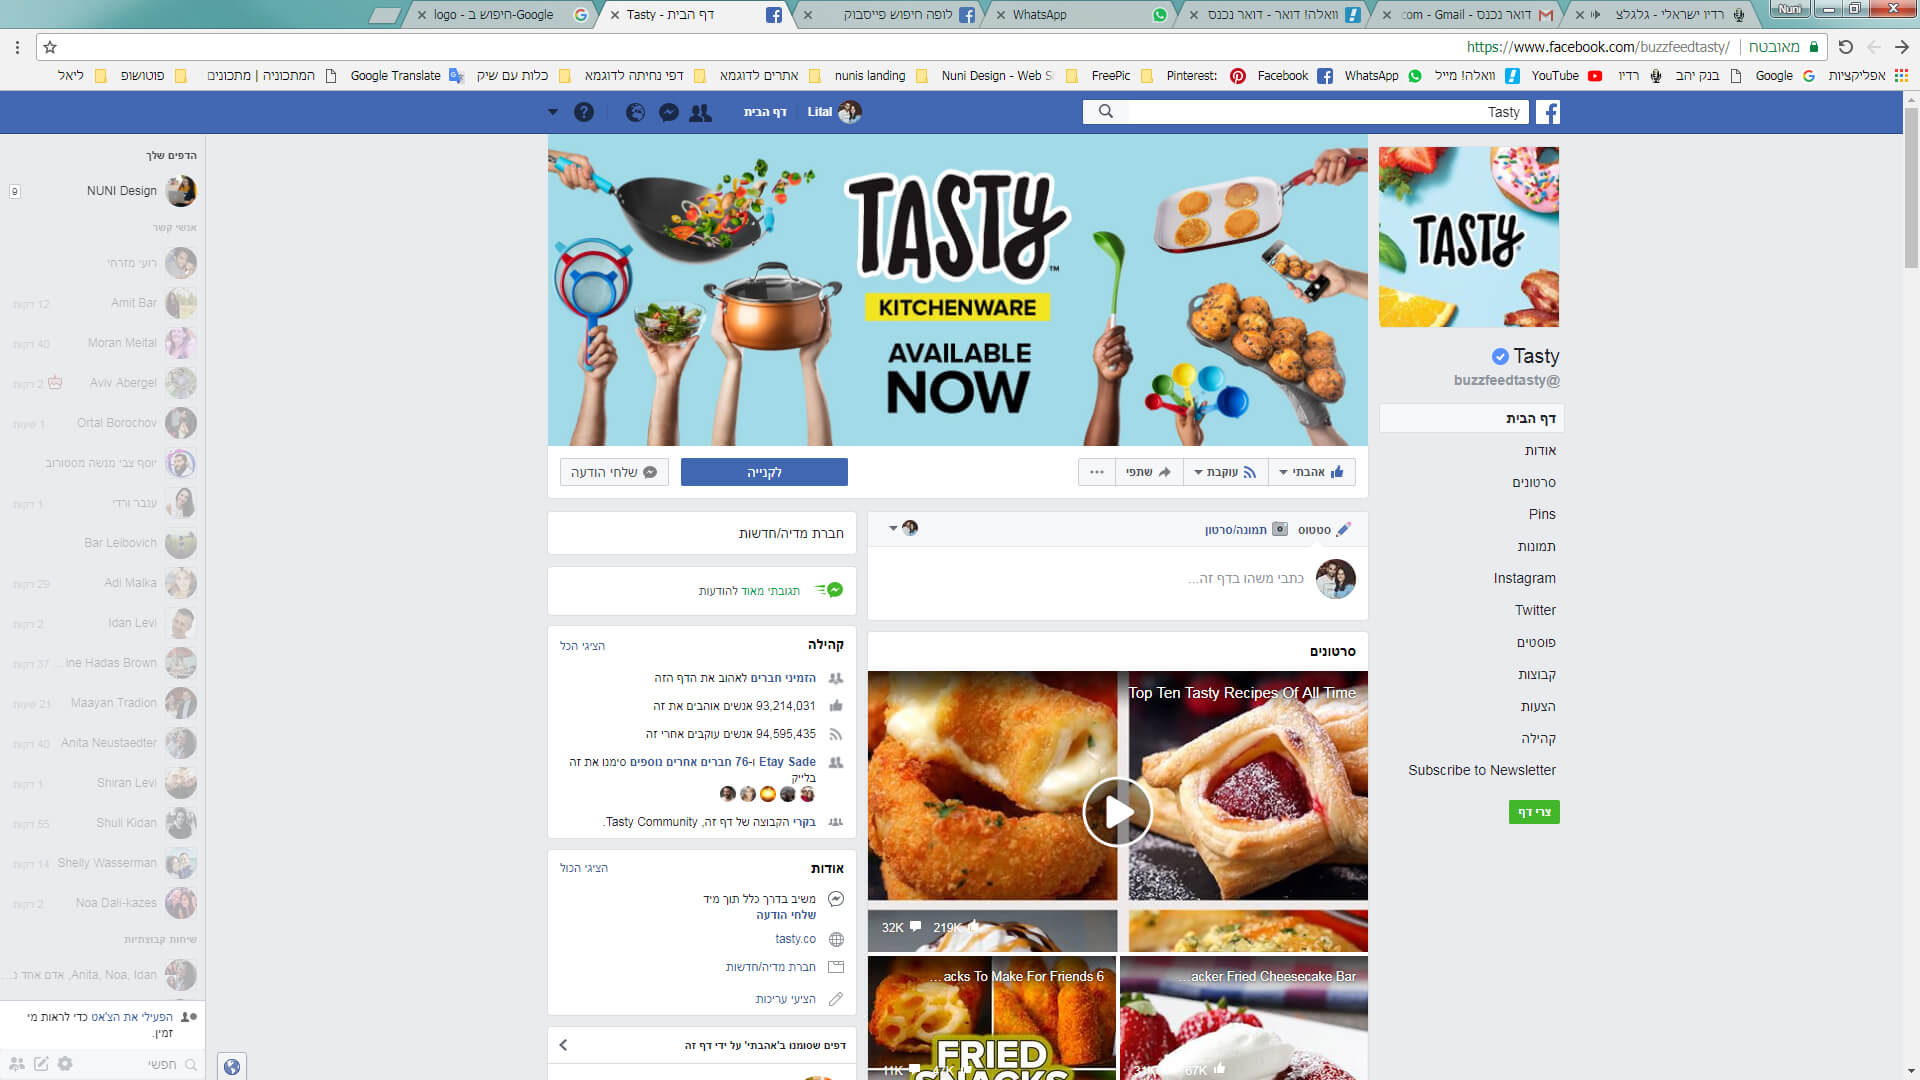Open the Help question mark menu
Screen dimensions: 1920x1080
pyautogui.click(x=584, y=112)
